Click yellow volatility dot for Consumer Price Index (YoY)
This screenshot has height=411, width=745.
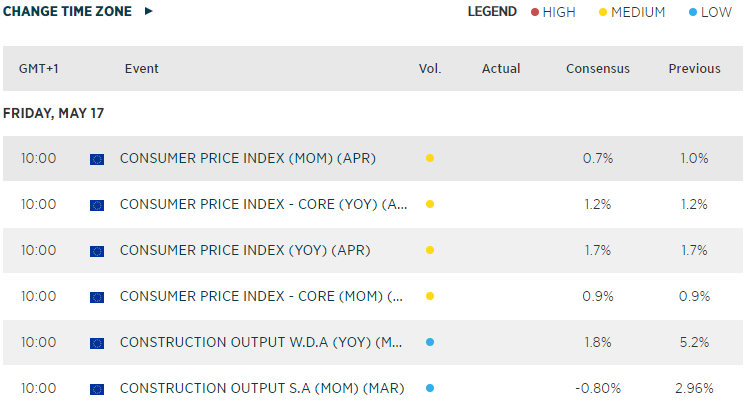(x=430, y=250)
